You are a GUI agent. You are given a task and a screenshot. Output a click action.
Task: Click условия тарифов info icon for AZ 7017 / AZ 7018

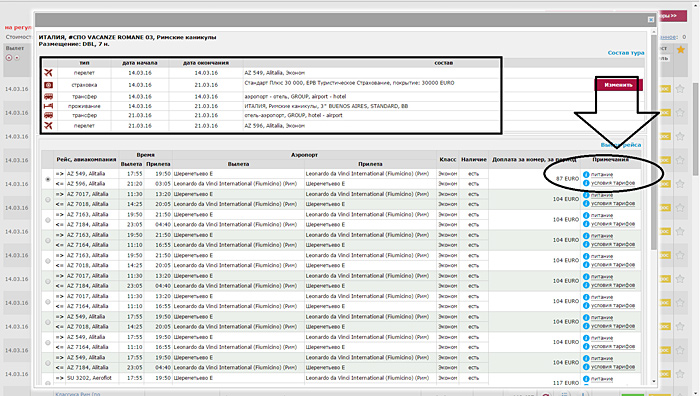click(x=586, y=203)
